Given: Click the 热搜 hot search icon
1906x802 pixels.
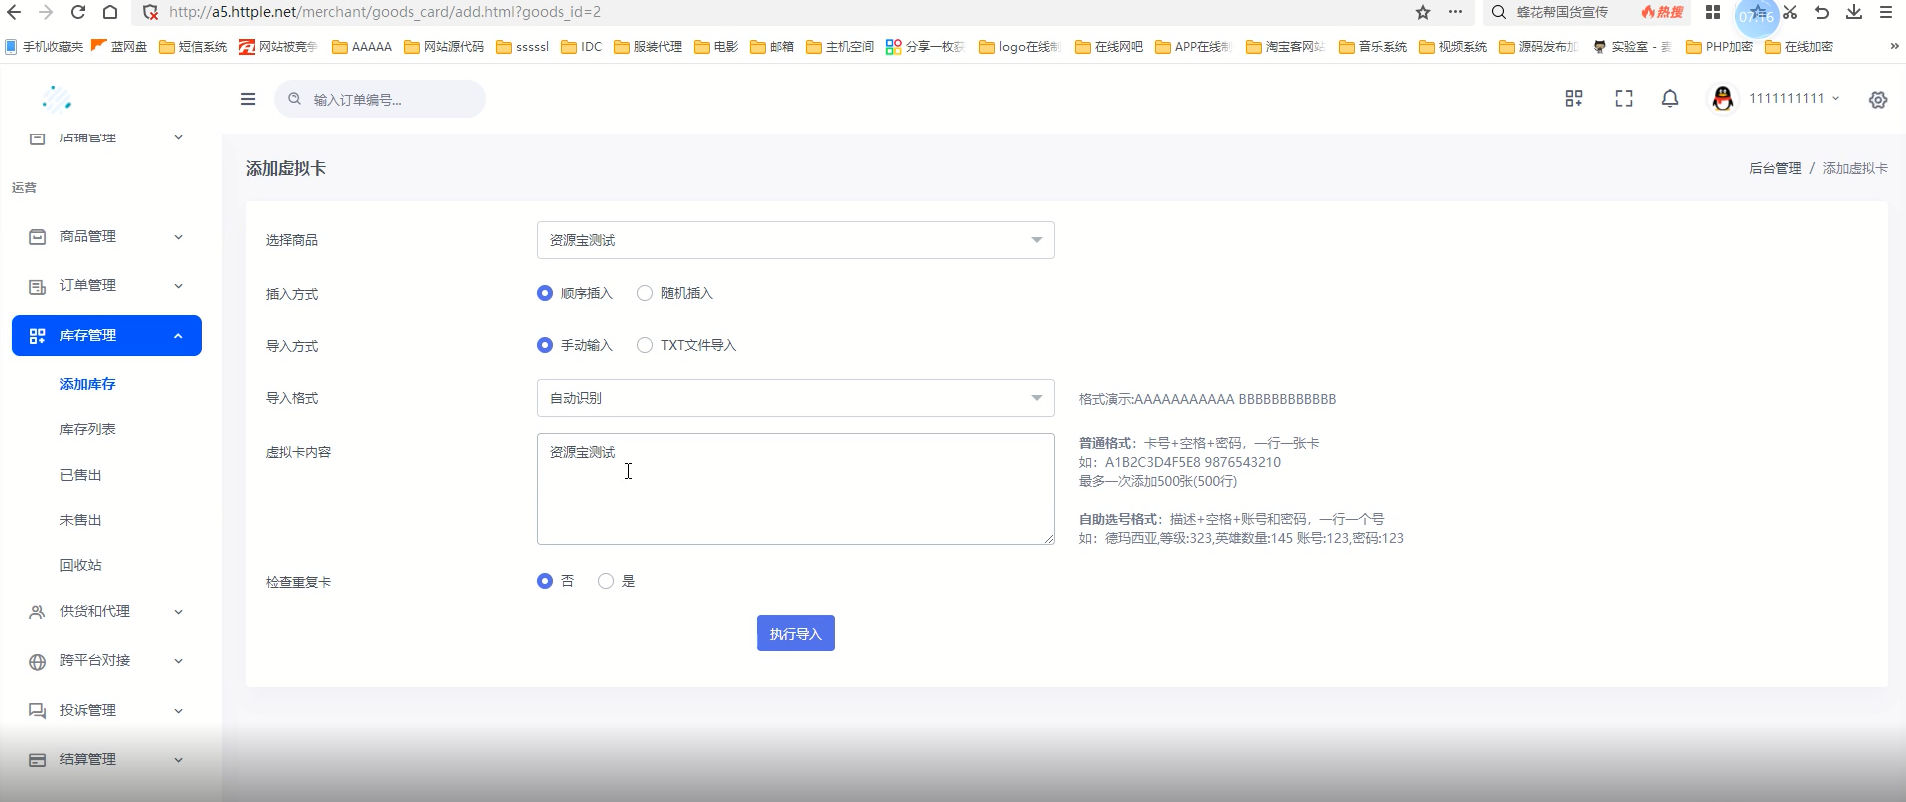Looking at the screenshot, I should [x=1662, y=12].
